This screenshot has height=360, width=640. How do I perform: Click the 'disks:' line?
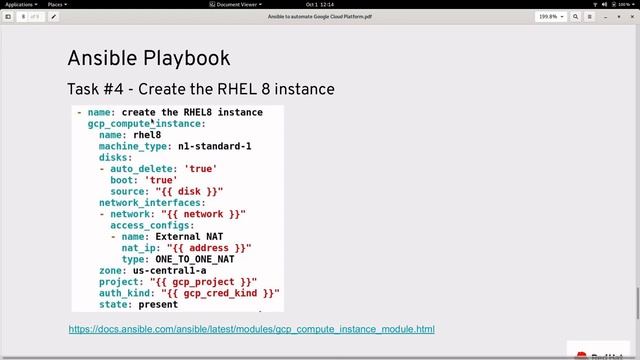pos(116,158)
